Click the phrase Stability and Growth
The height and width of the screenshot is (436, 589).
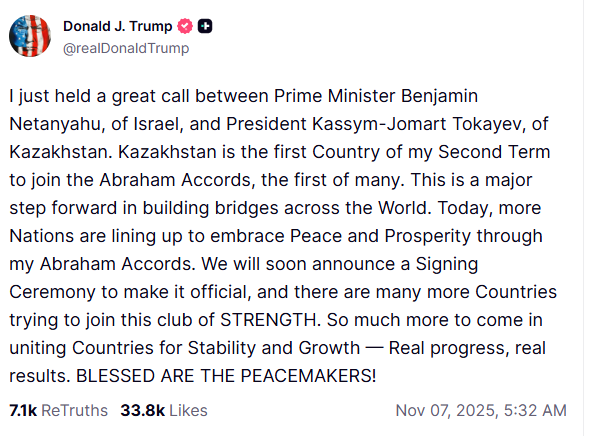274,348
